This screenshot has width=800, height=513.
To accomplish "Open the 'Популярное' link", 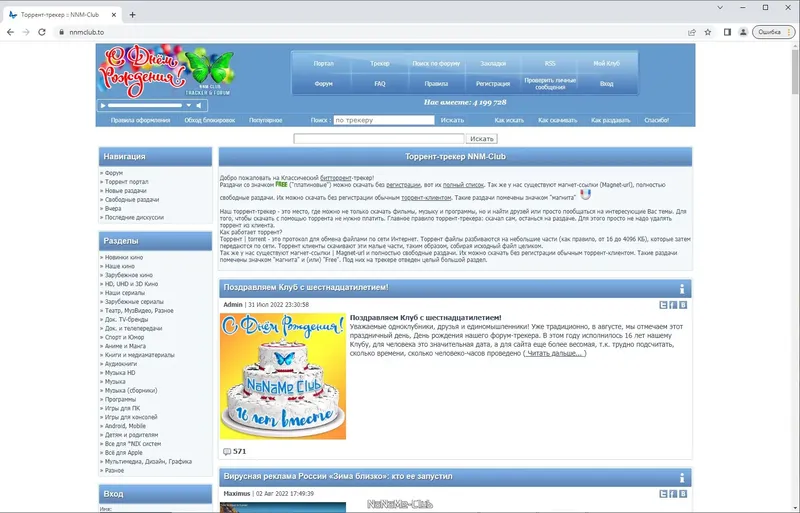I will click(265, 120).
